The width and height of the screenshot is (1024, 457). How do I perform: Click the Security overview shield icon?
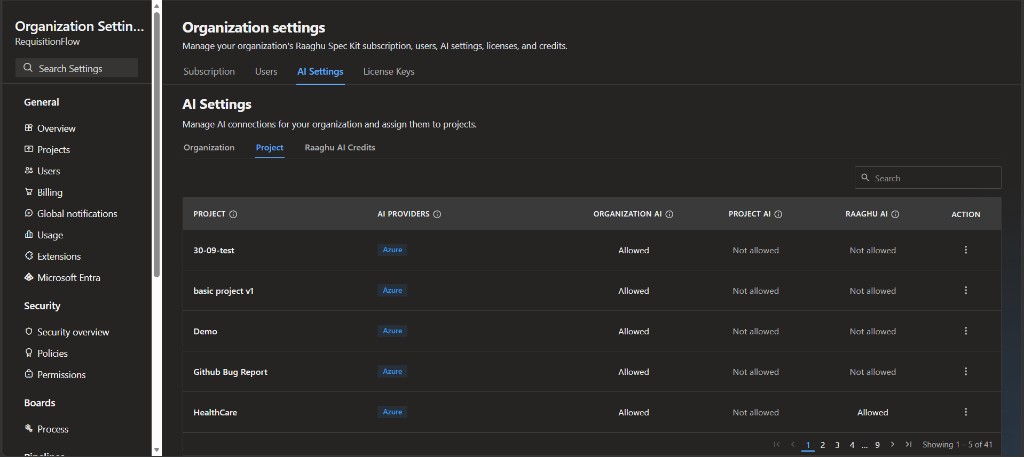[29, 332]
